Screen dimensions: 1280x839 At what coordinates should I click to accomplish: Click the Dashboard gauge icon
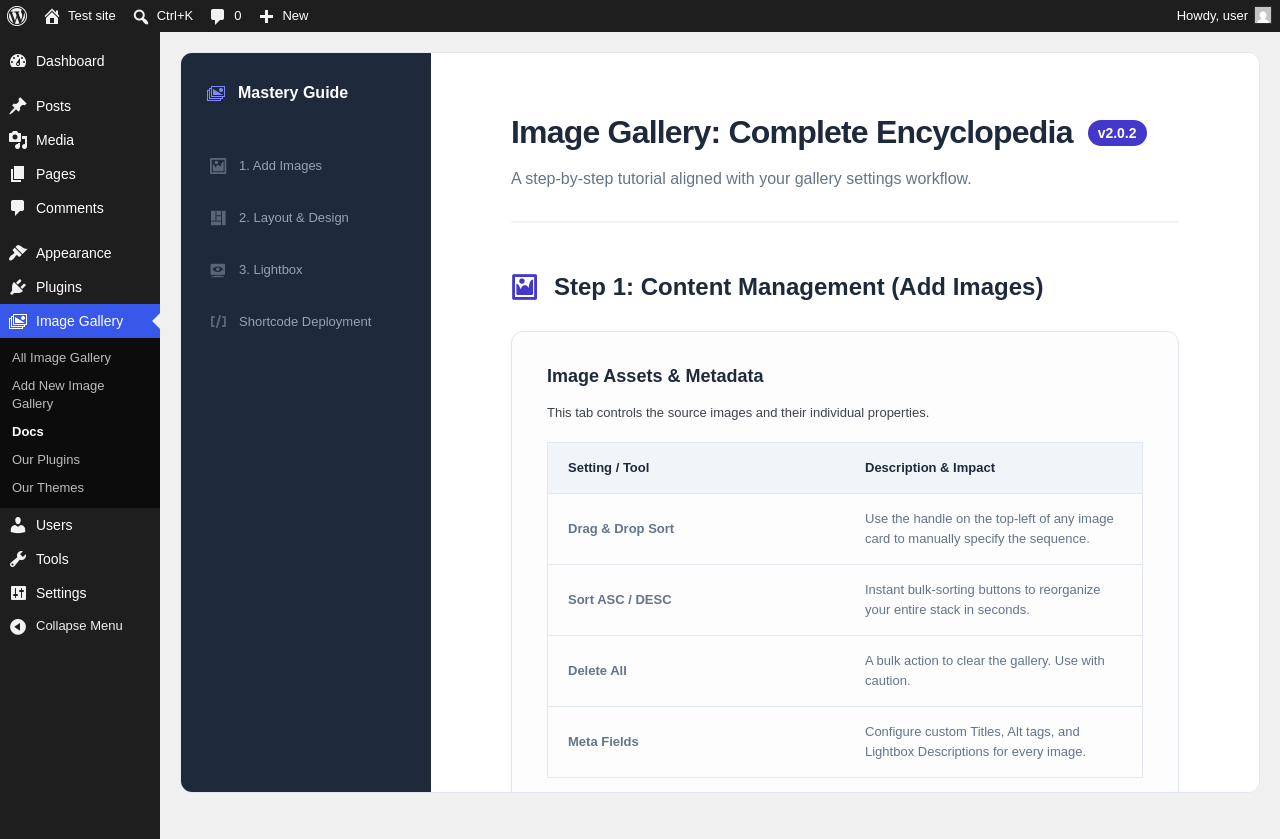point(18,61)
